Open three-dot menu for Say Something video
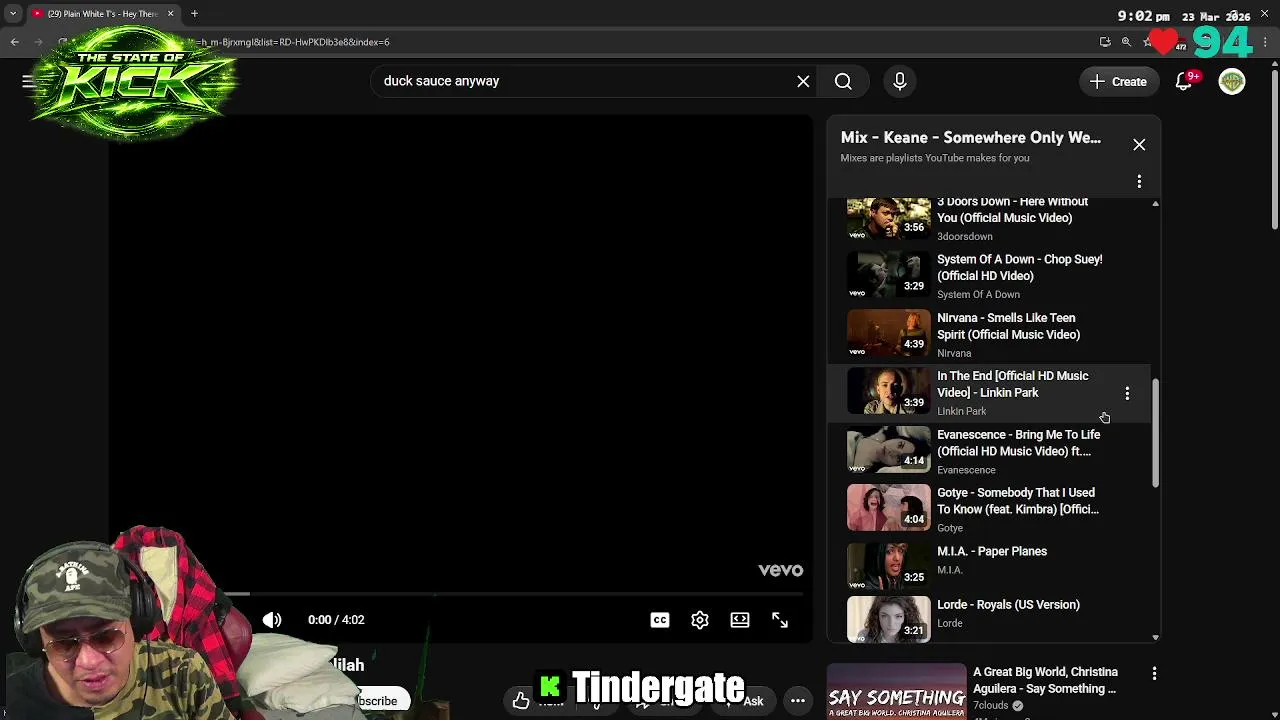The width and height of the screenshot is (1280, 720). click(x=1154, y=674)
